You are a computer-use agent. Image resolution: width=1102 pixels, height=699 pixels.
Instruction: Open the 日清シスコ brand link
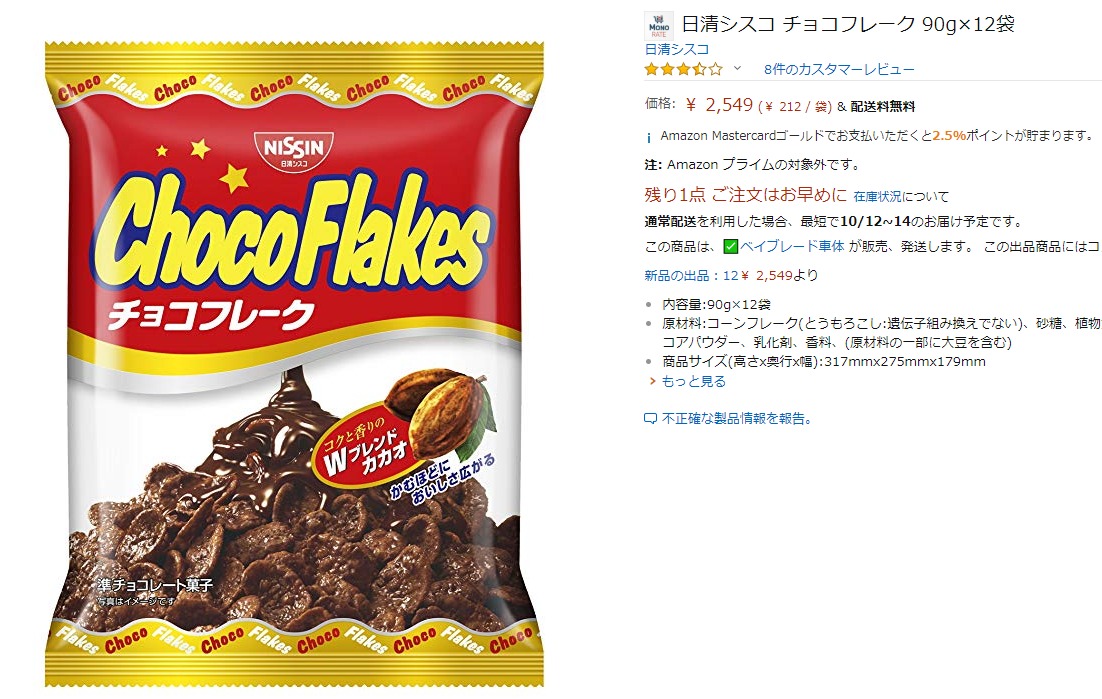click(677, 49)
